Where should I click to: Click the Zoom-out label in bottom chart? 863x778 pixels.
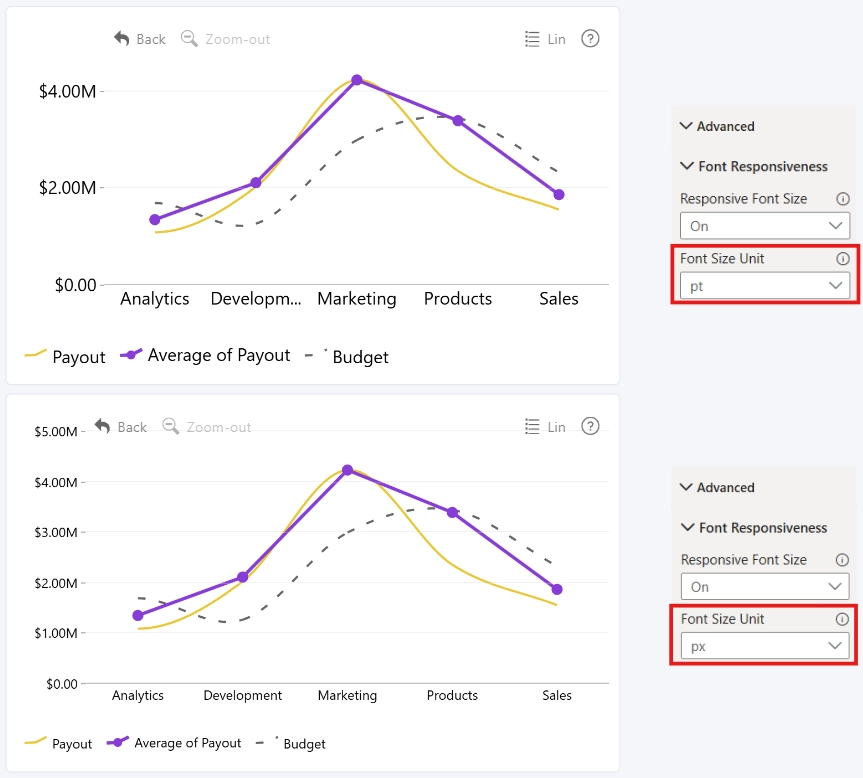[219, 427]
